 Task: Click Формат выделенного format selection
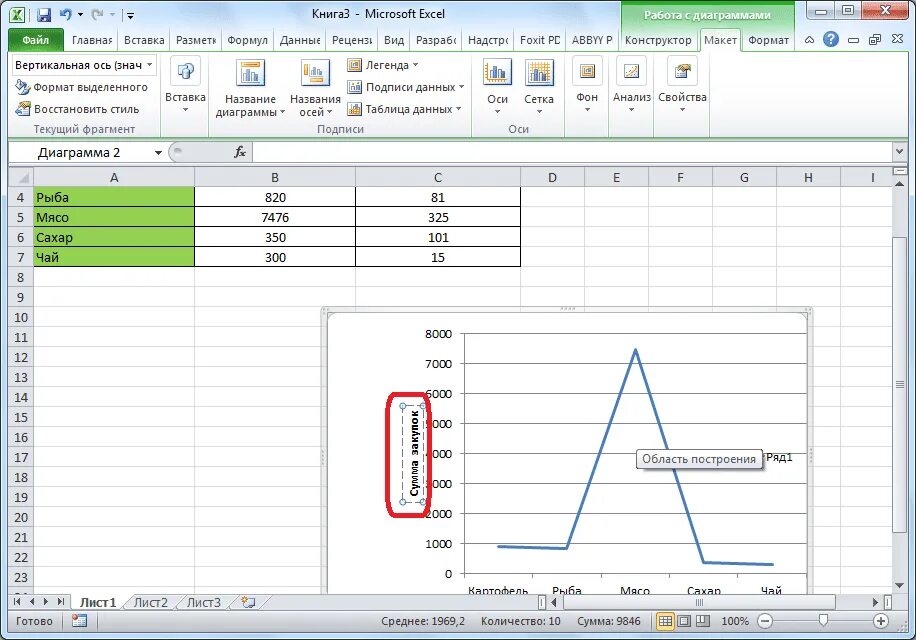coord(81,87)
